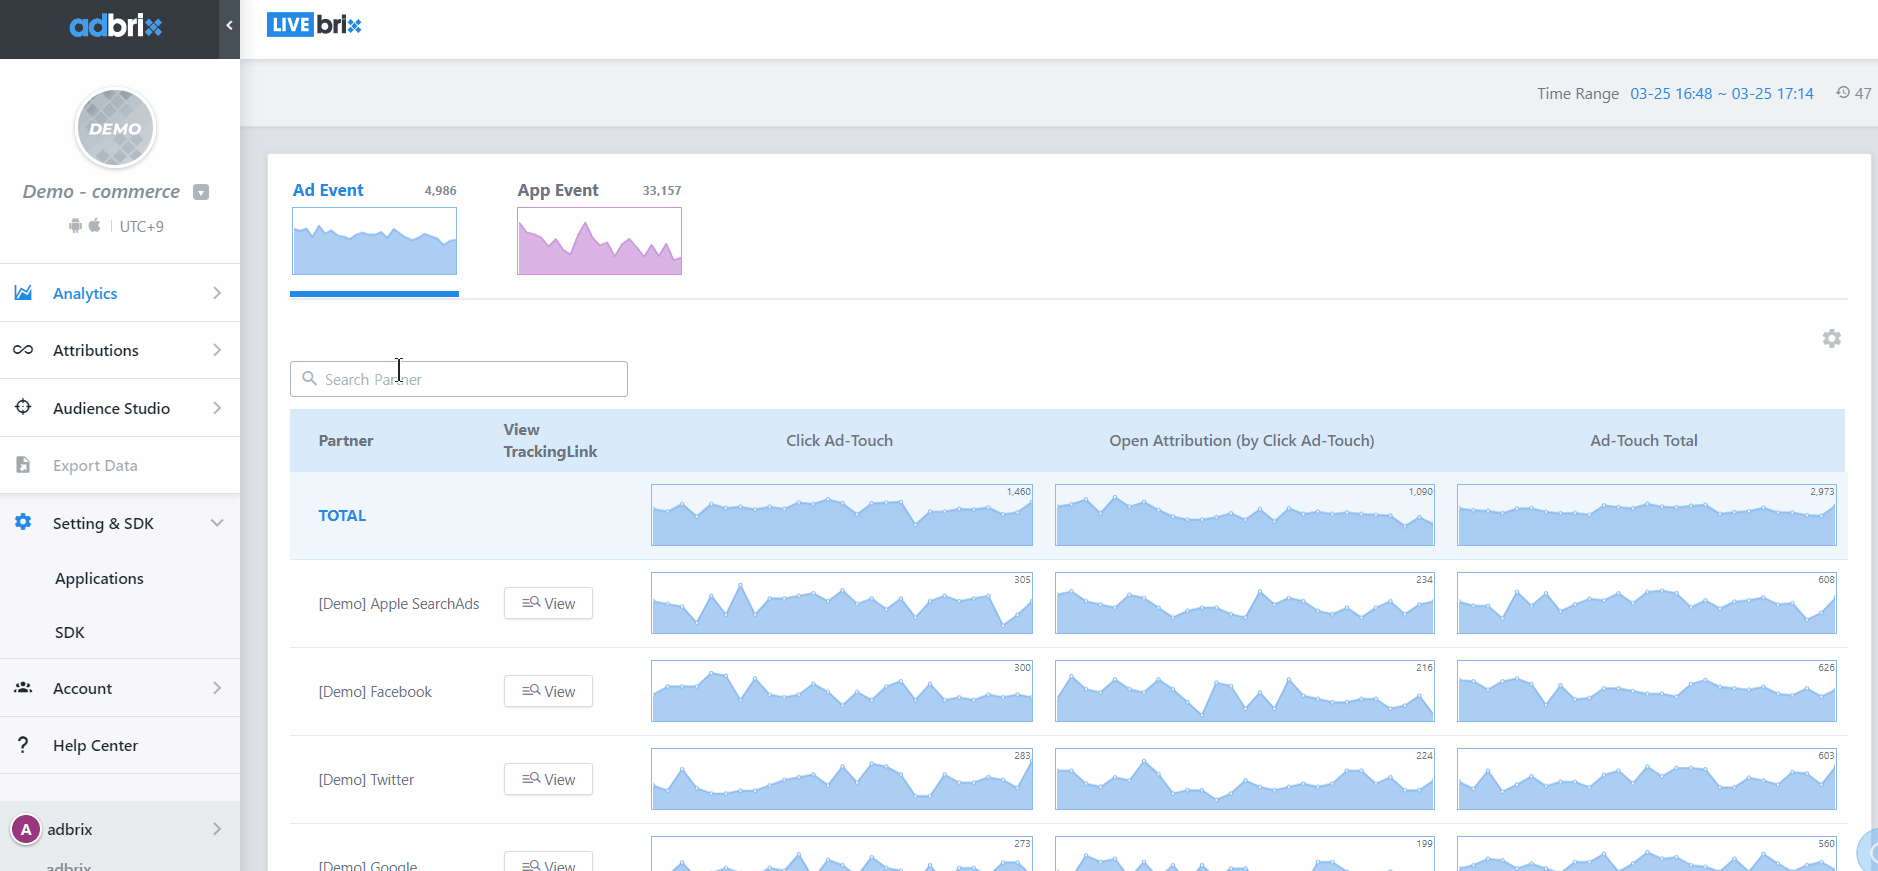Click the Apple platform icon under app name
Image resolution: width=1878 pixels, height=871 pixels.
point(94,226)
